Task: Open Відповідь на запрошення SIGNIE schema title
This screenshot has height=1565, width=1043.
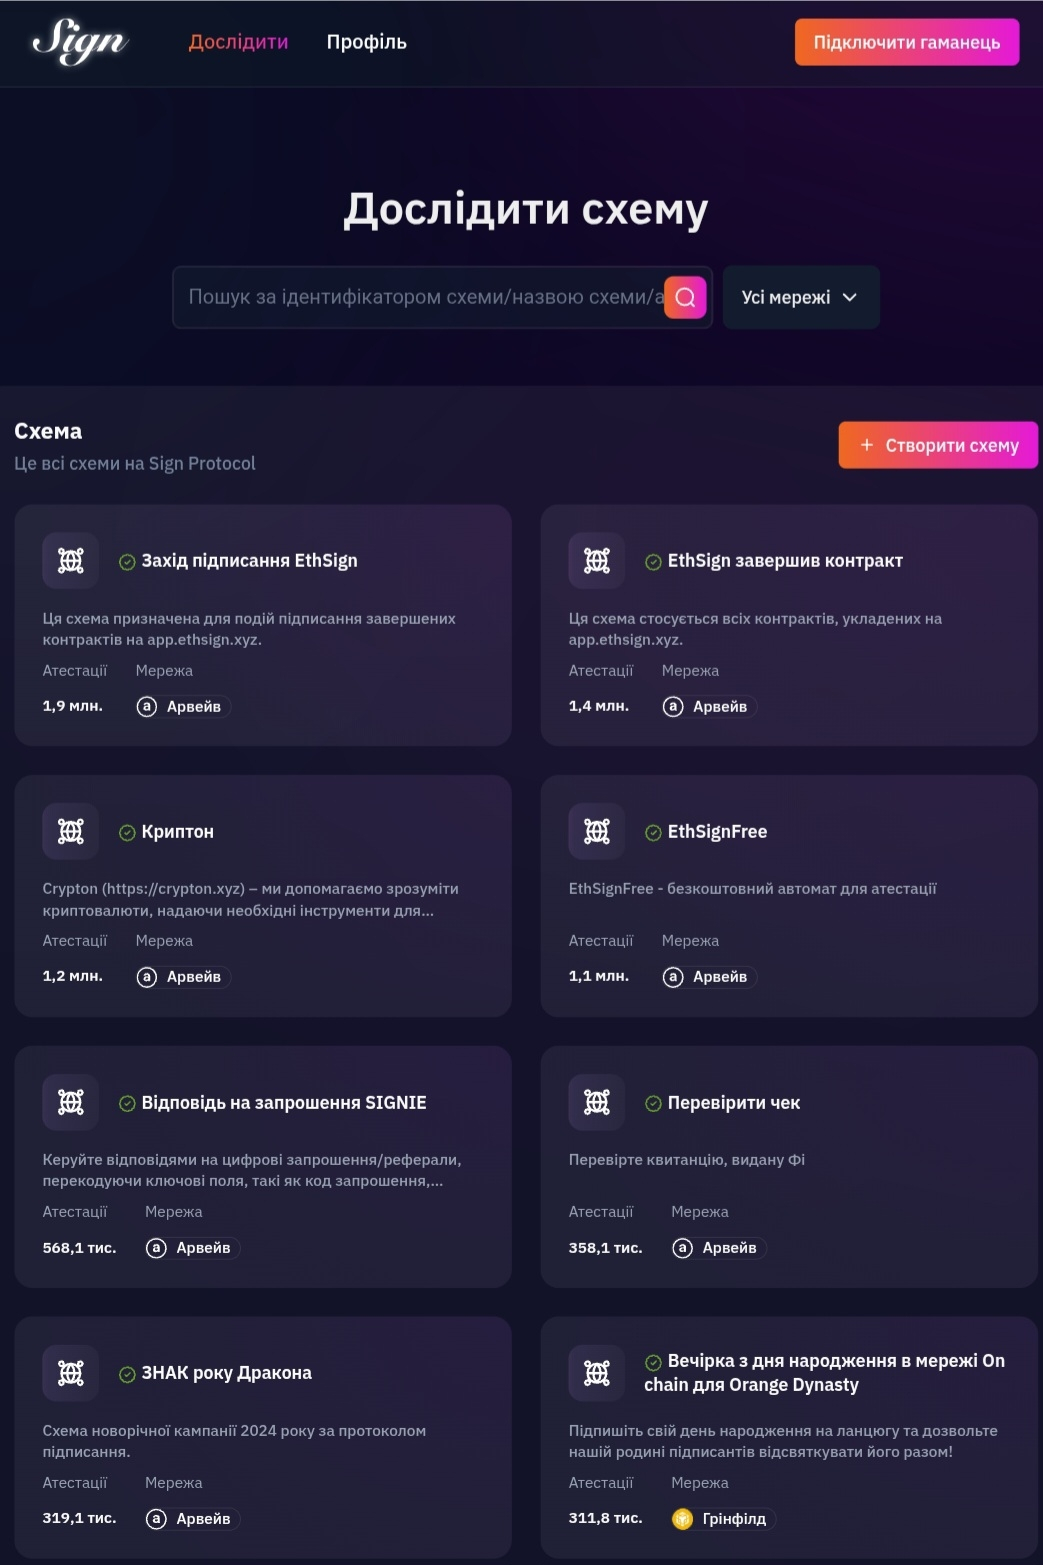Action: pos(284,1103)
